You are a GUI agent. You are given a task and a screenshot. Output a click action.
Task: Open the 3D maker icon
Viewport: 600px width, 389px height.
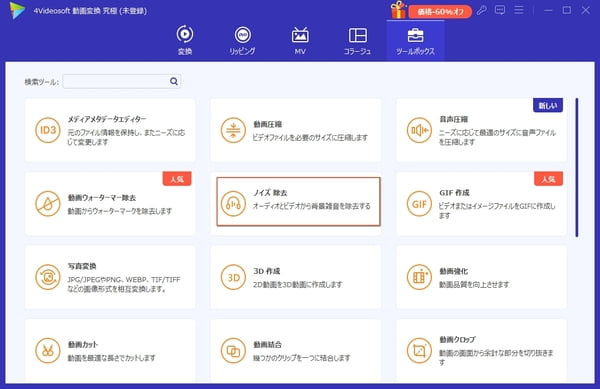point(233,277)
